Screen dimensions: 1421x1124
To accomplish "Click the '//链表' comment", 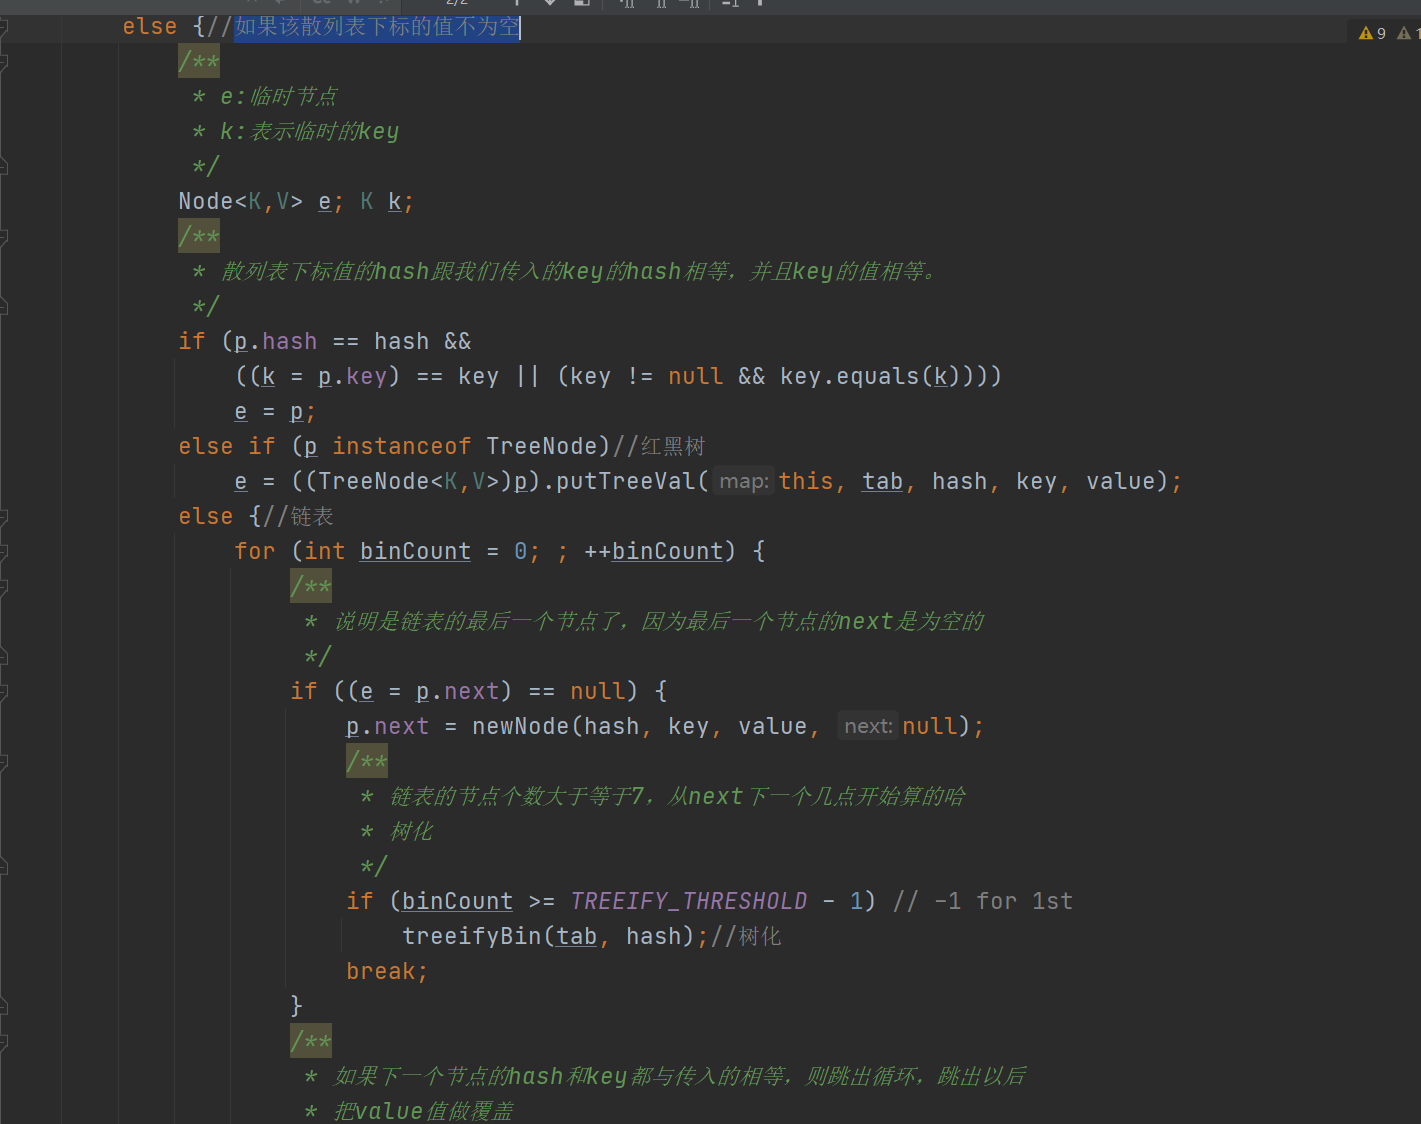I will 298,517.
